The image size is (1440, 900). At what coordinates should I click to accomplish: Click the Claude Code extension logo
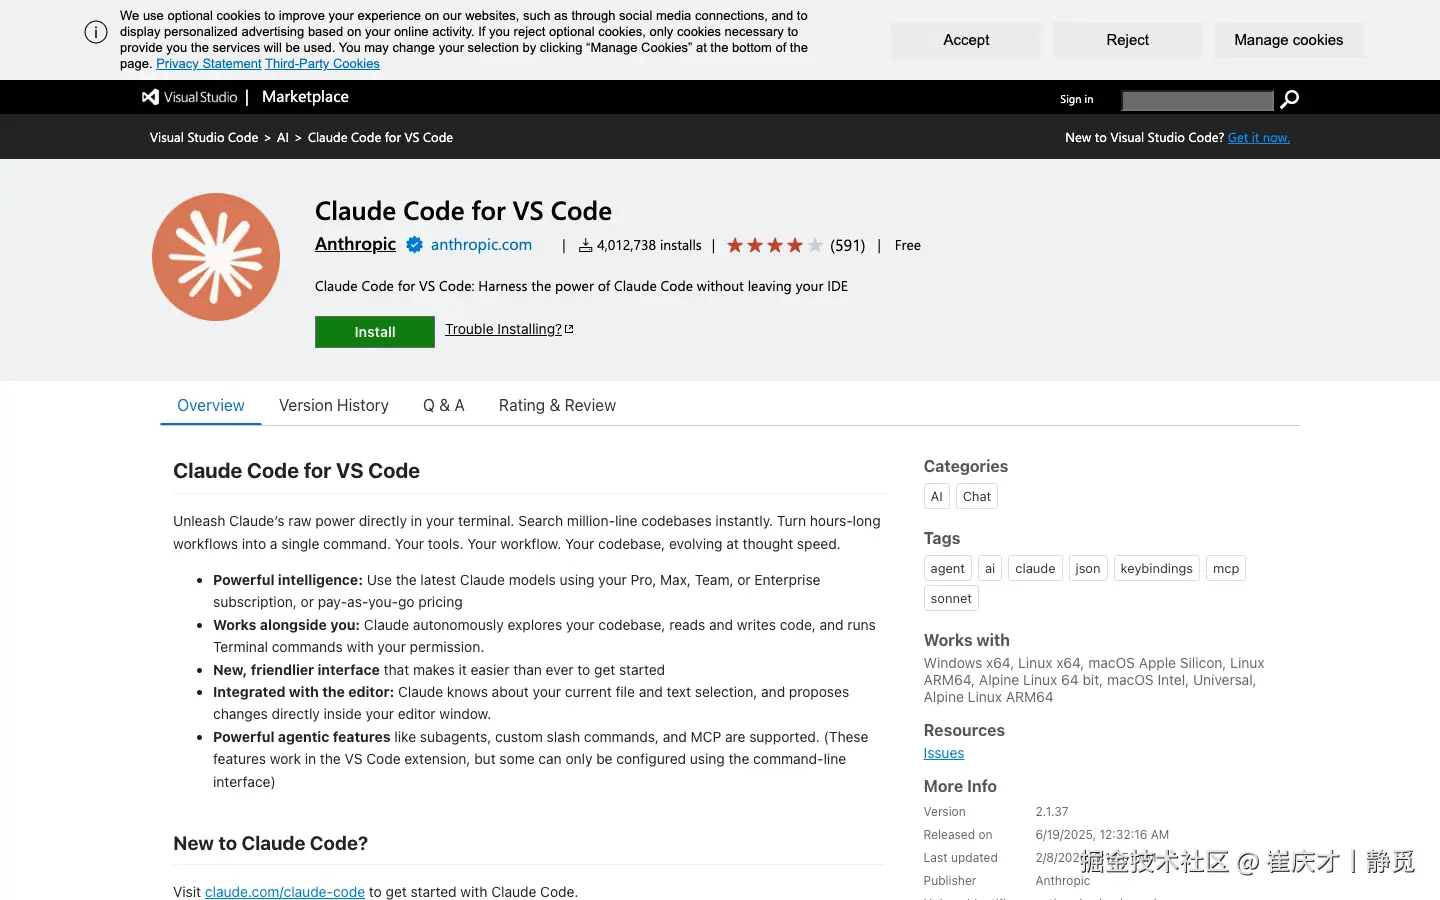pyautogui.click(x=215, y=256)
